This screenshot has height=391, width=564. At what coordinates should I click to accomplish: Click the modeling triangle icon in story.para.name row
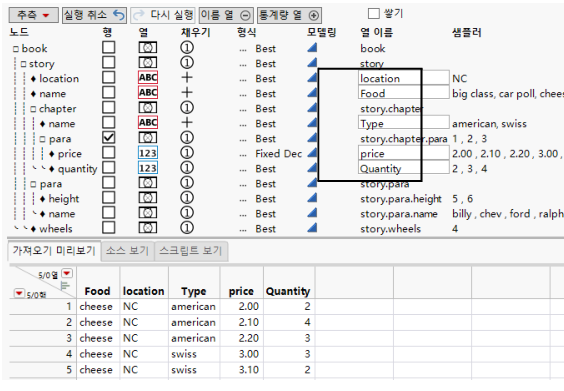[312, 213]
